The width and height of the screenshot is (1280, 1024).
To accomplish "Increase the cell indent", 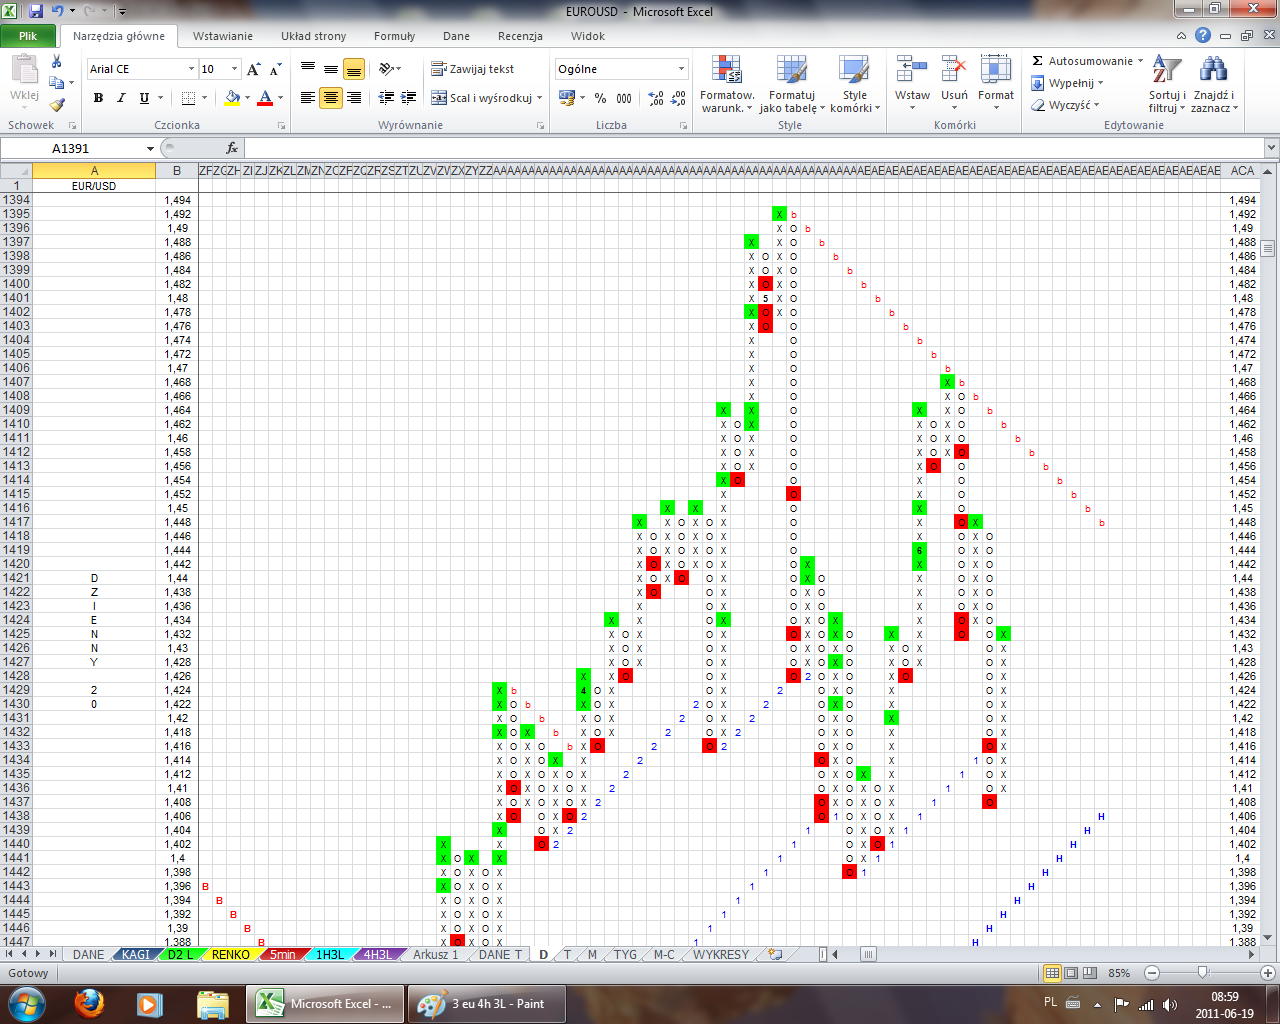I will pos(408,98).
